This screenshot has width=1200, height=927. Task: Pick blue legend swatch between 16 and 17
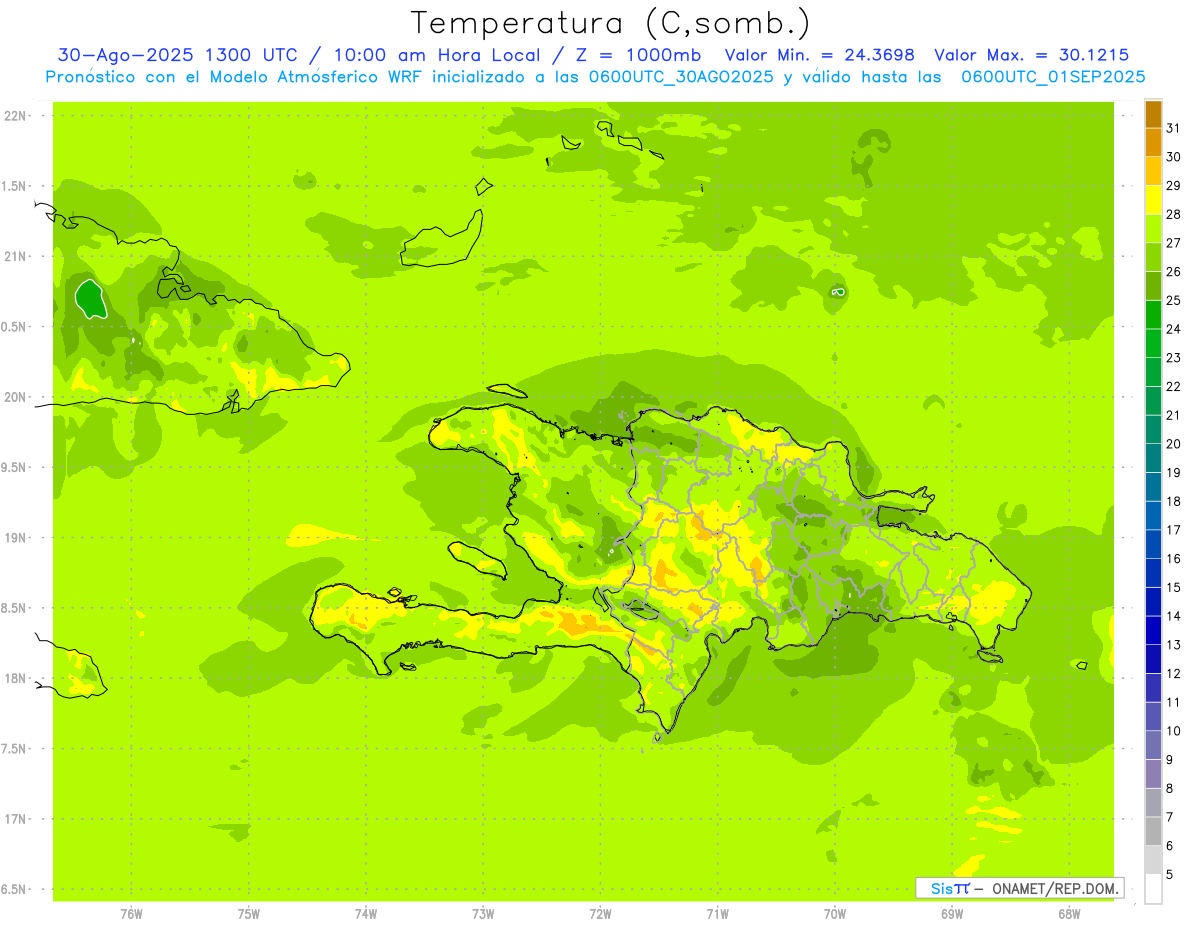coord(1153,545)
